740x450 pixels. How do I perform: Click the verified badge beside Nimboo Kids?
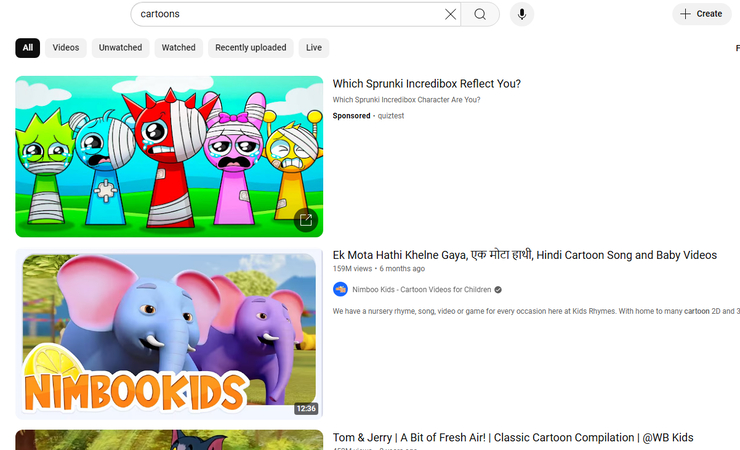pos(498,290)
